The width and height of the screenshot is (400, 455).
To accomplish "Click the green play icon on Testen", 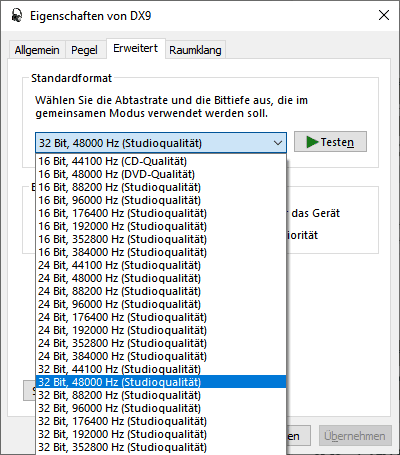I will 312,142.
